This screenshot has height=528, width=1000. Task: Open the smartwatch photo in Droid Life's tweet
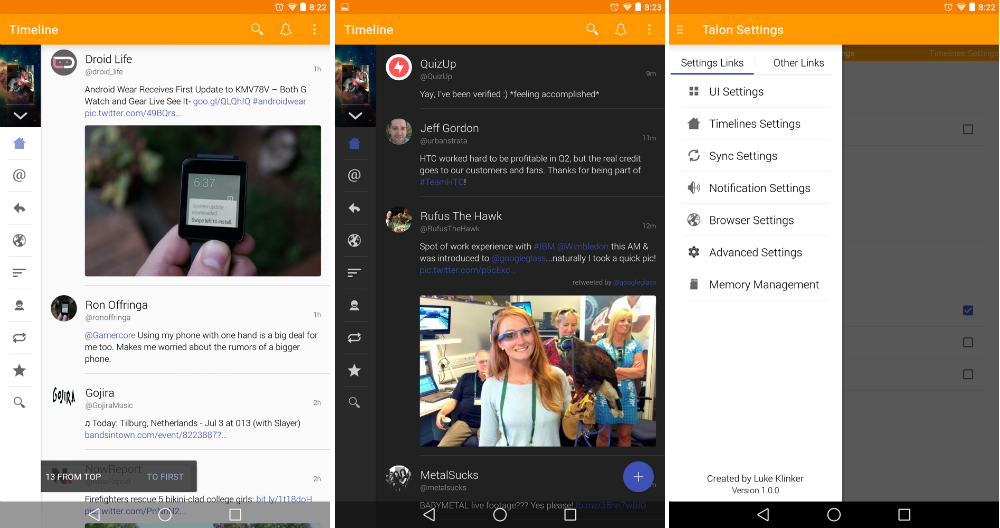coord(202,200)
